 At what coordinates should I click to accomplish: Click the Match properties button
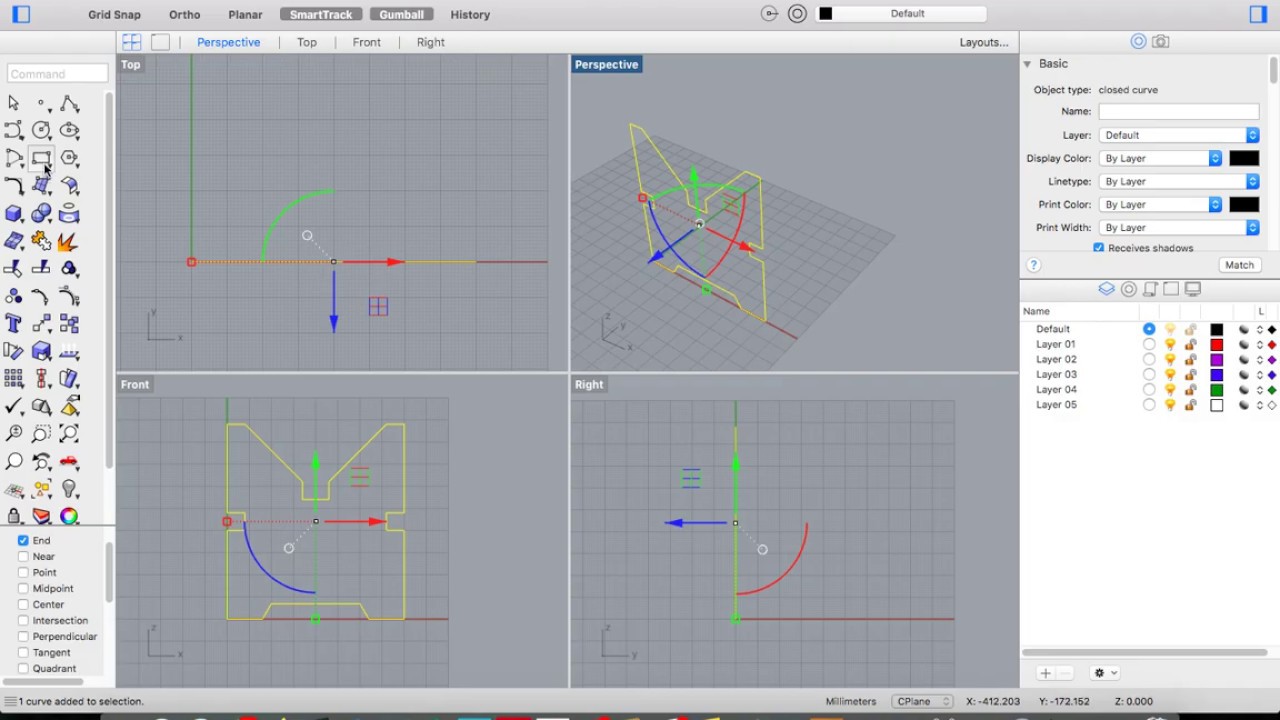1239,265
